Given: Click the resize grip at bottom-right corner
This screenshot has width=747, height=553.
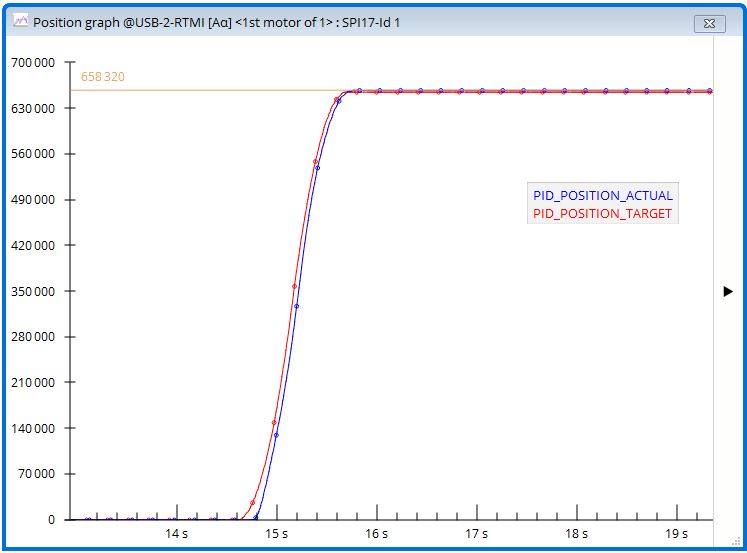Looking at the screenshot, I should tap(736, 542).
